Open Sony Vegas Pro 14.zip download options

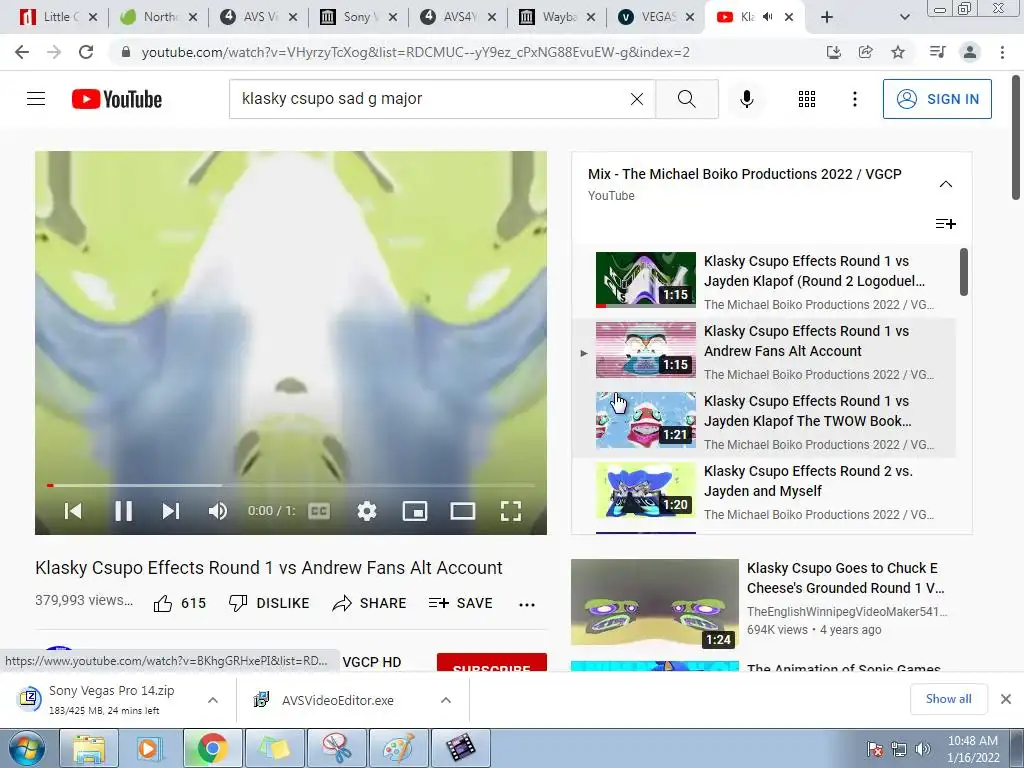tap(212, 700)
